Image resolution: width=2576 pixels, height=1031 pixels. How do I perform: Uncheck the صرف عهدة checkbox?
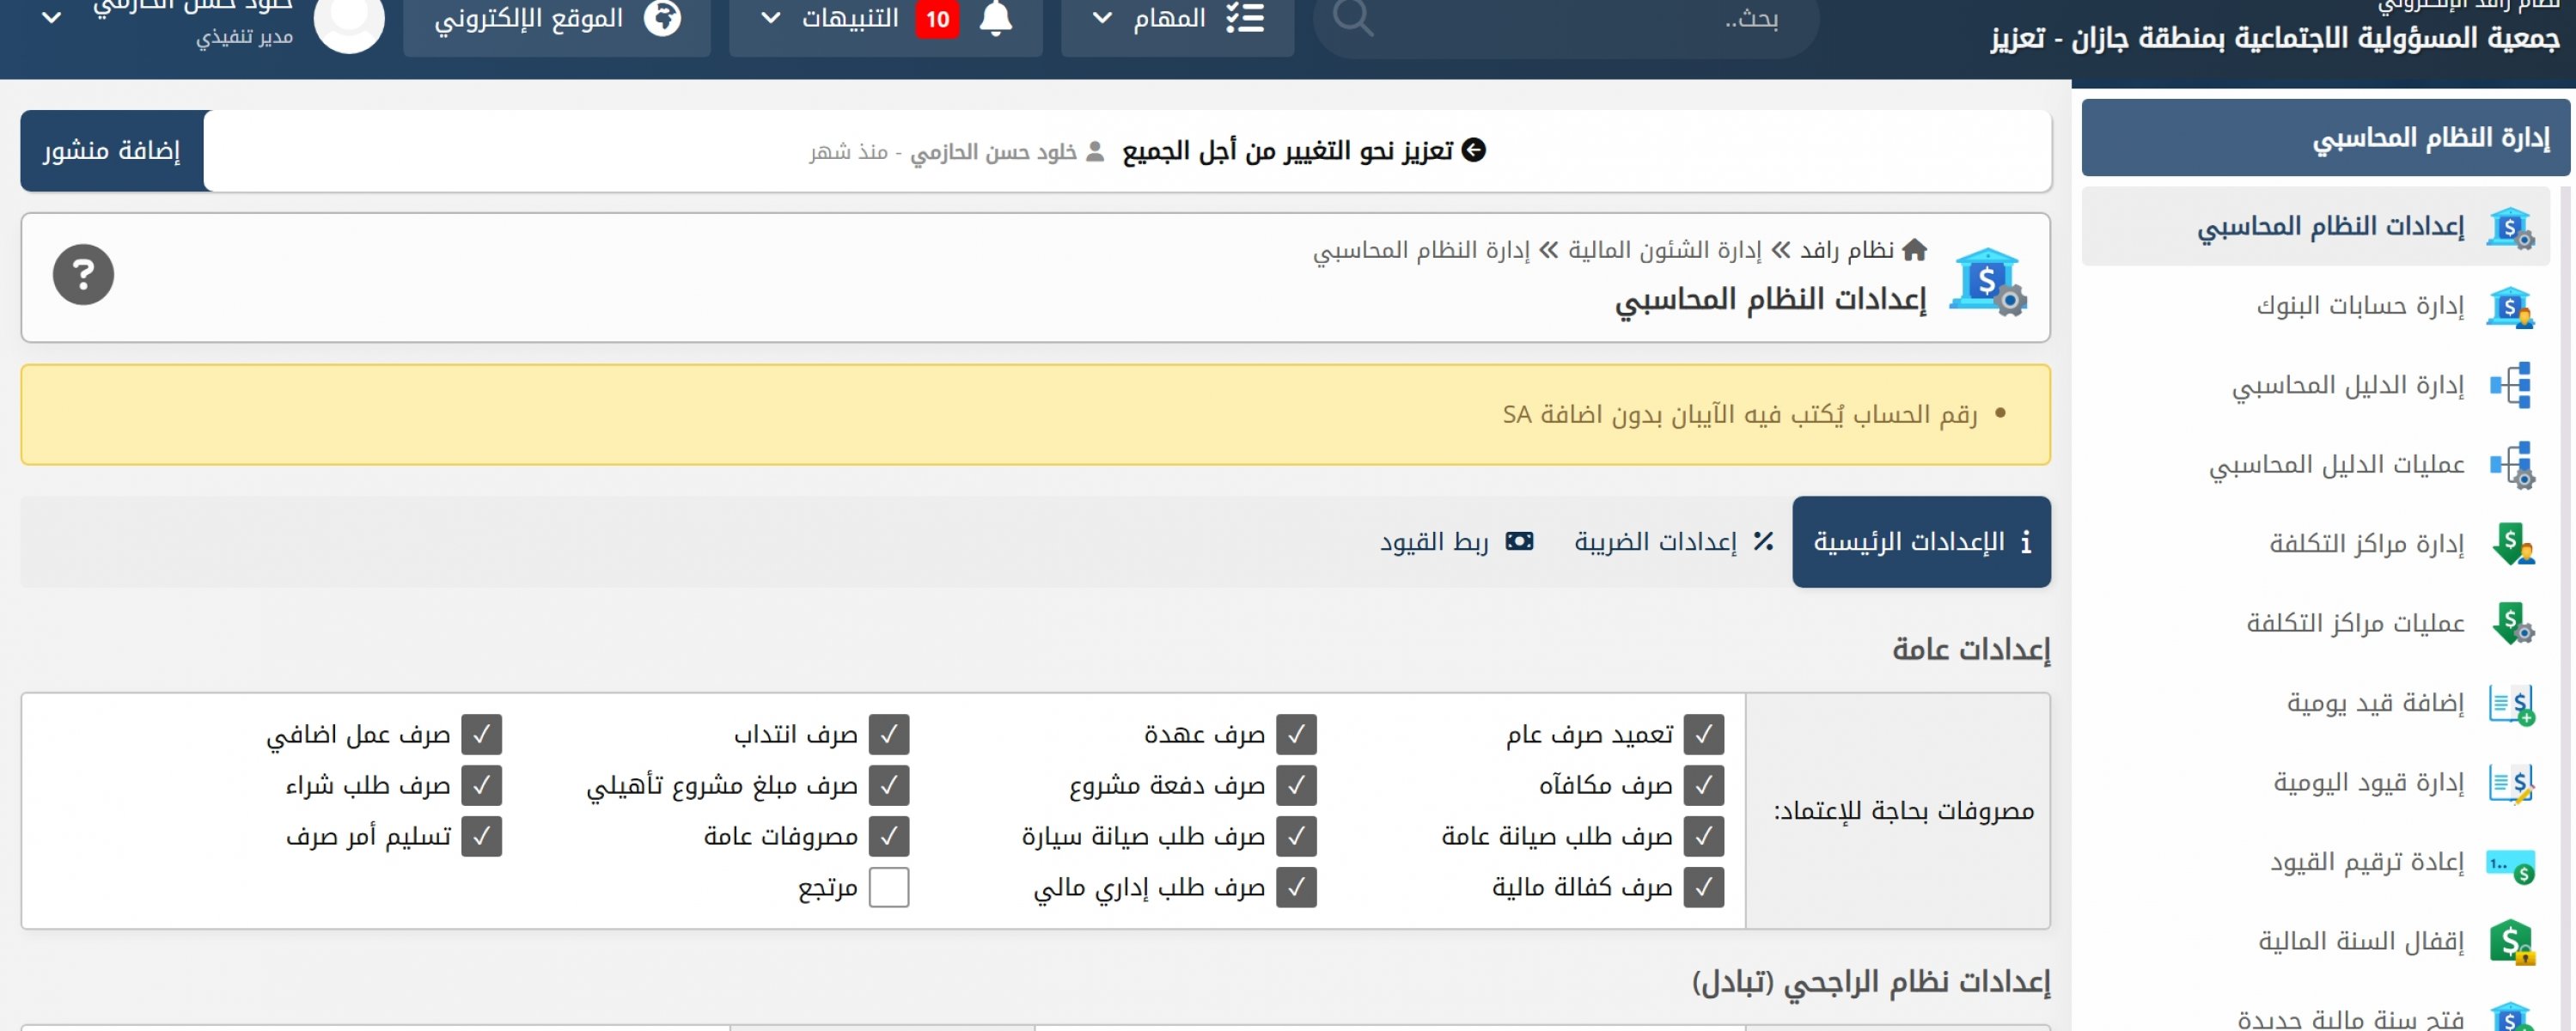point(1296,734)
